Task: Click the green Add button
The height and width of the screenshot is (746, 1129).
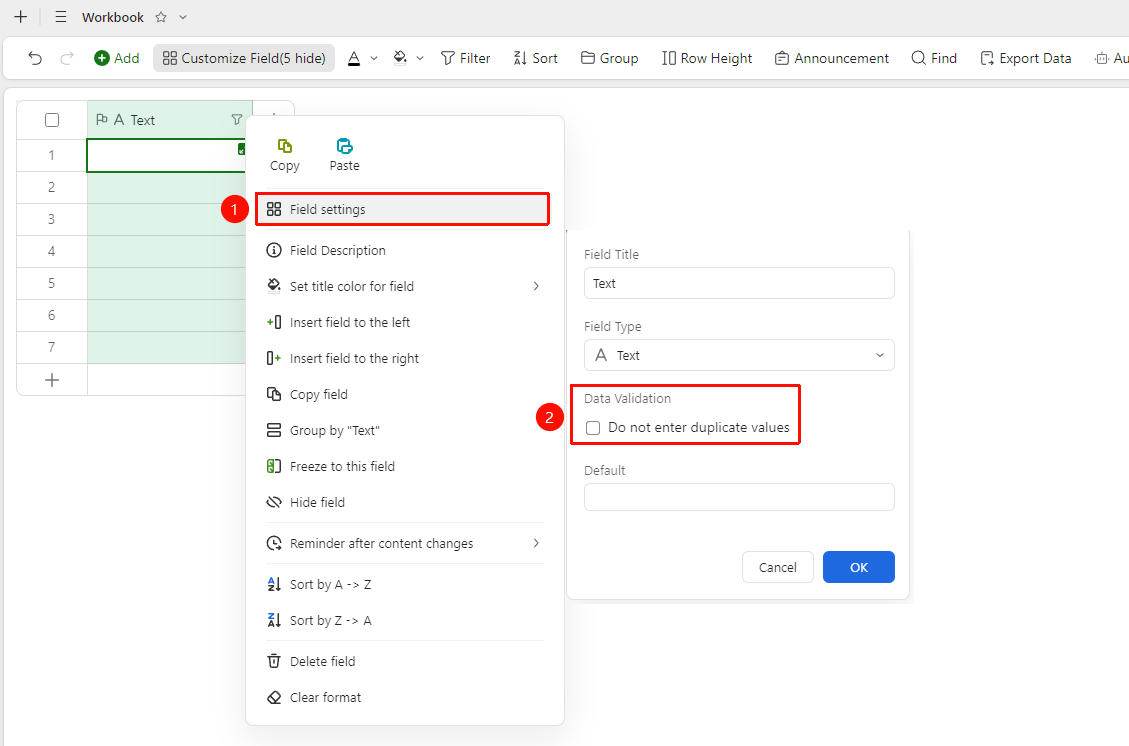Action: tap(117, 58)
